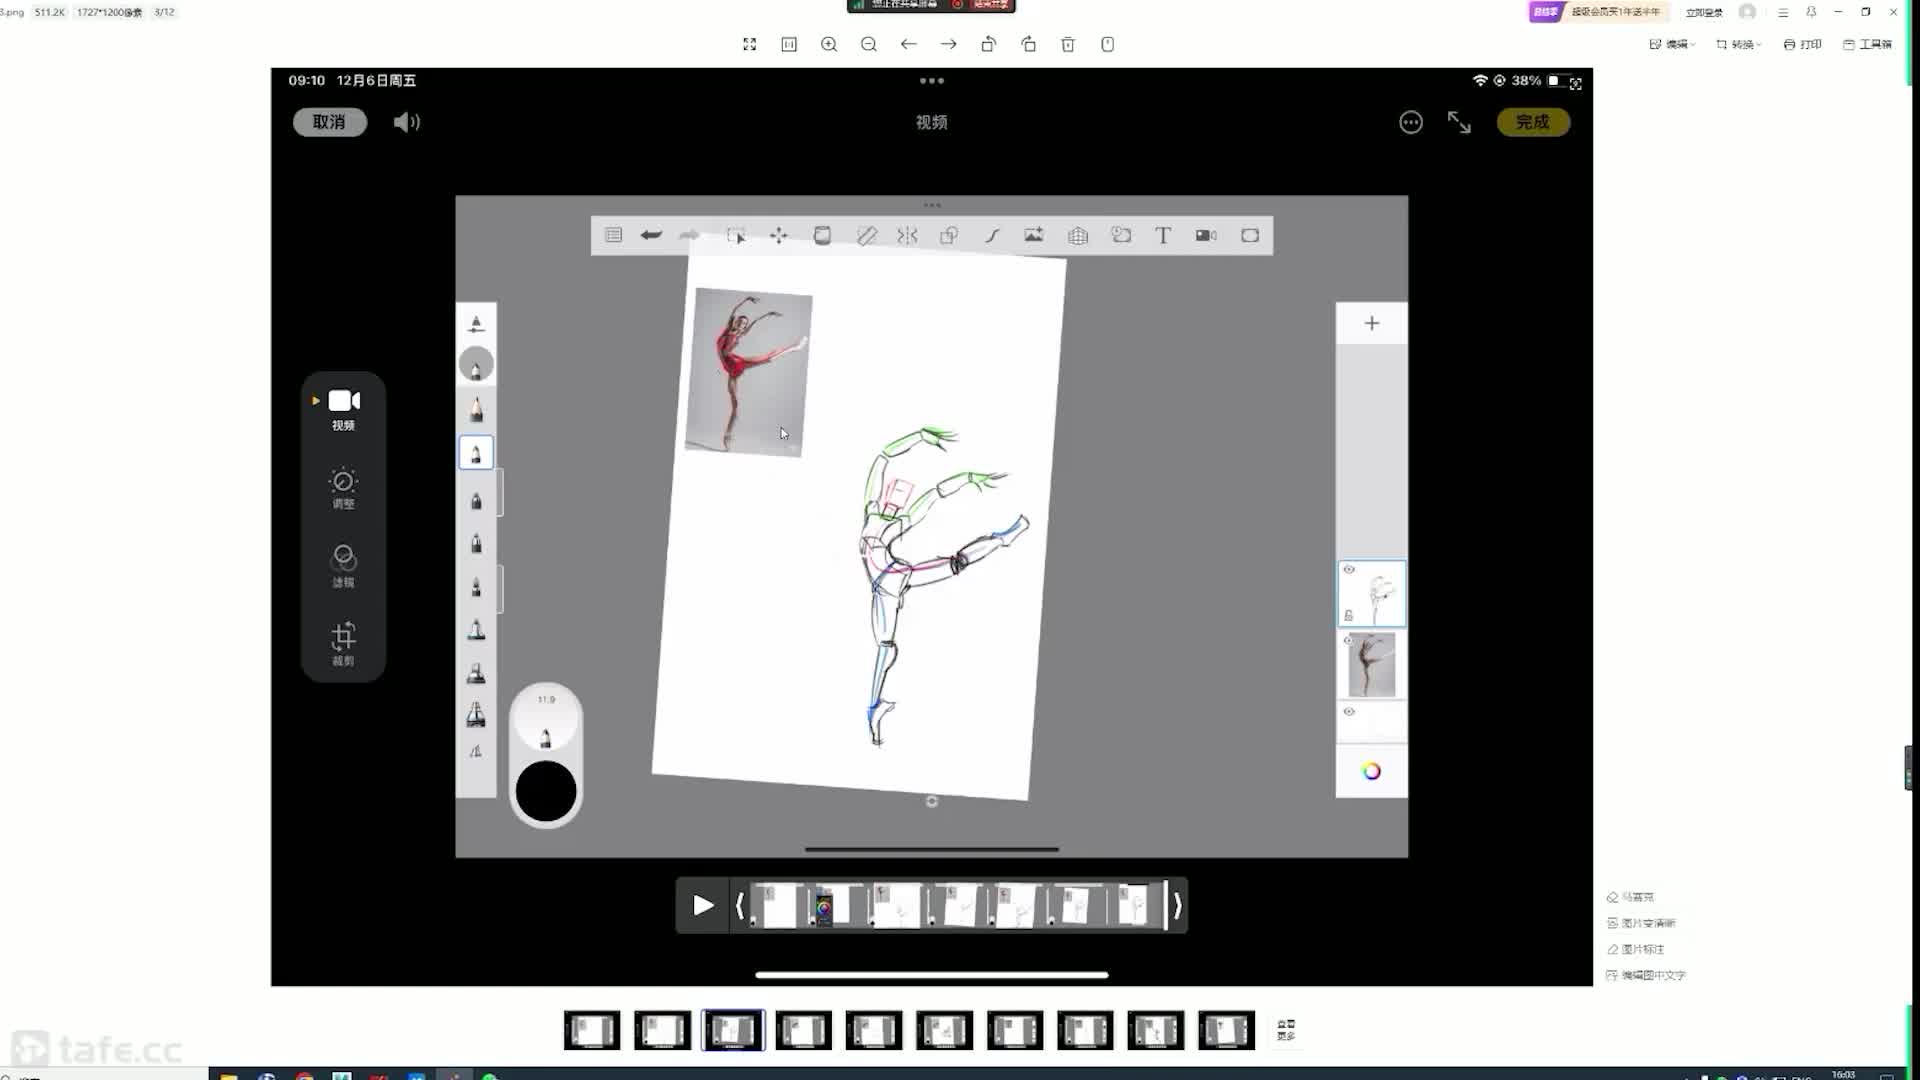This screenshot has height=1080, width=1920.
Task: Click the right trim handle of the video timeline
Action: [x=1177, y=905]
